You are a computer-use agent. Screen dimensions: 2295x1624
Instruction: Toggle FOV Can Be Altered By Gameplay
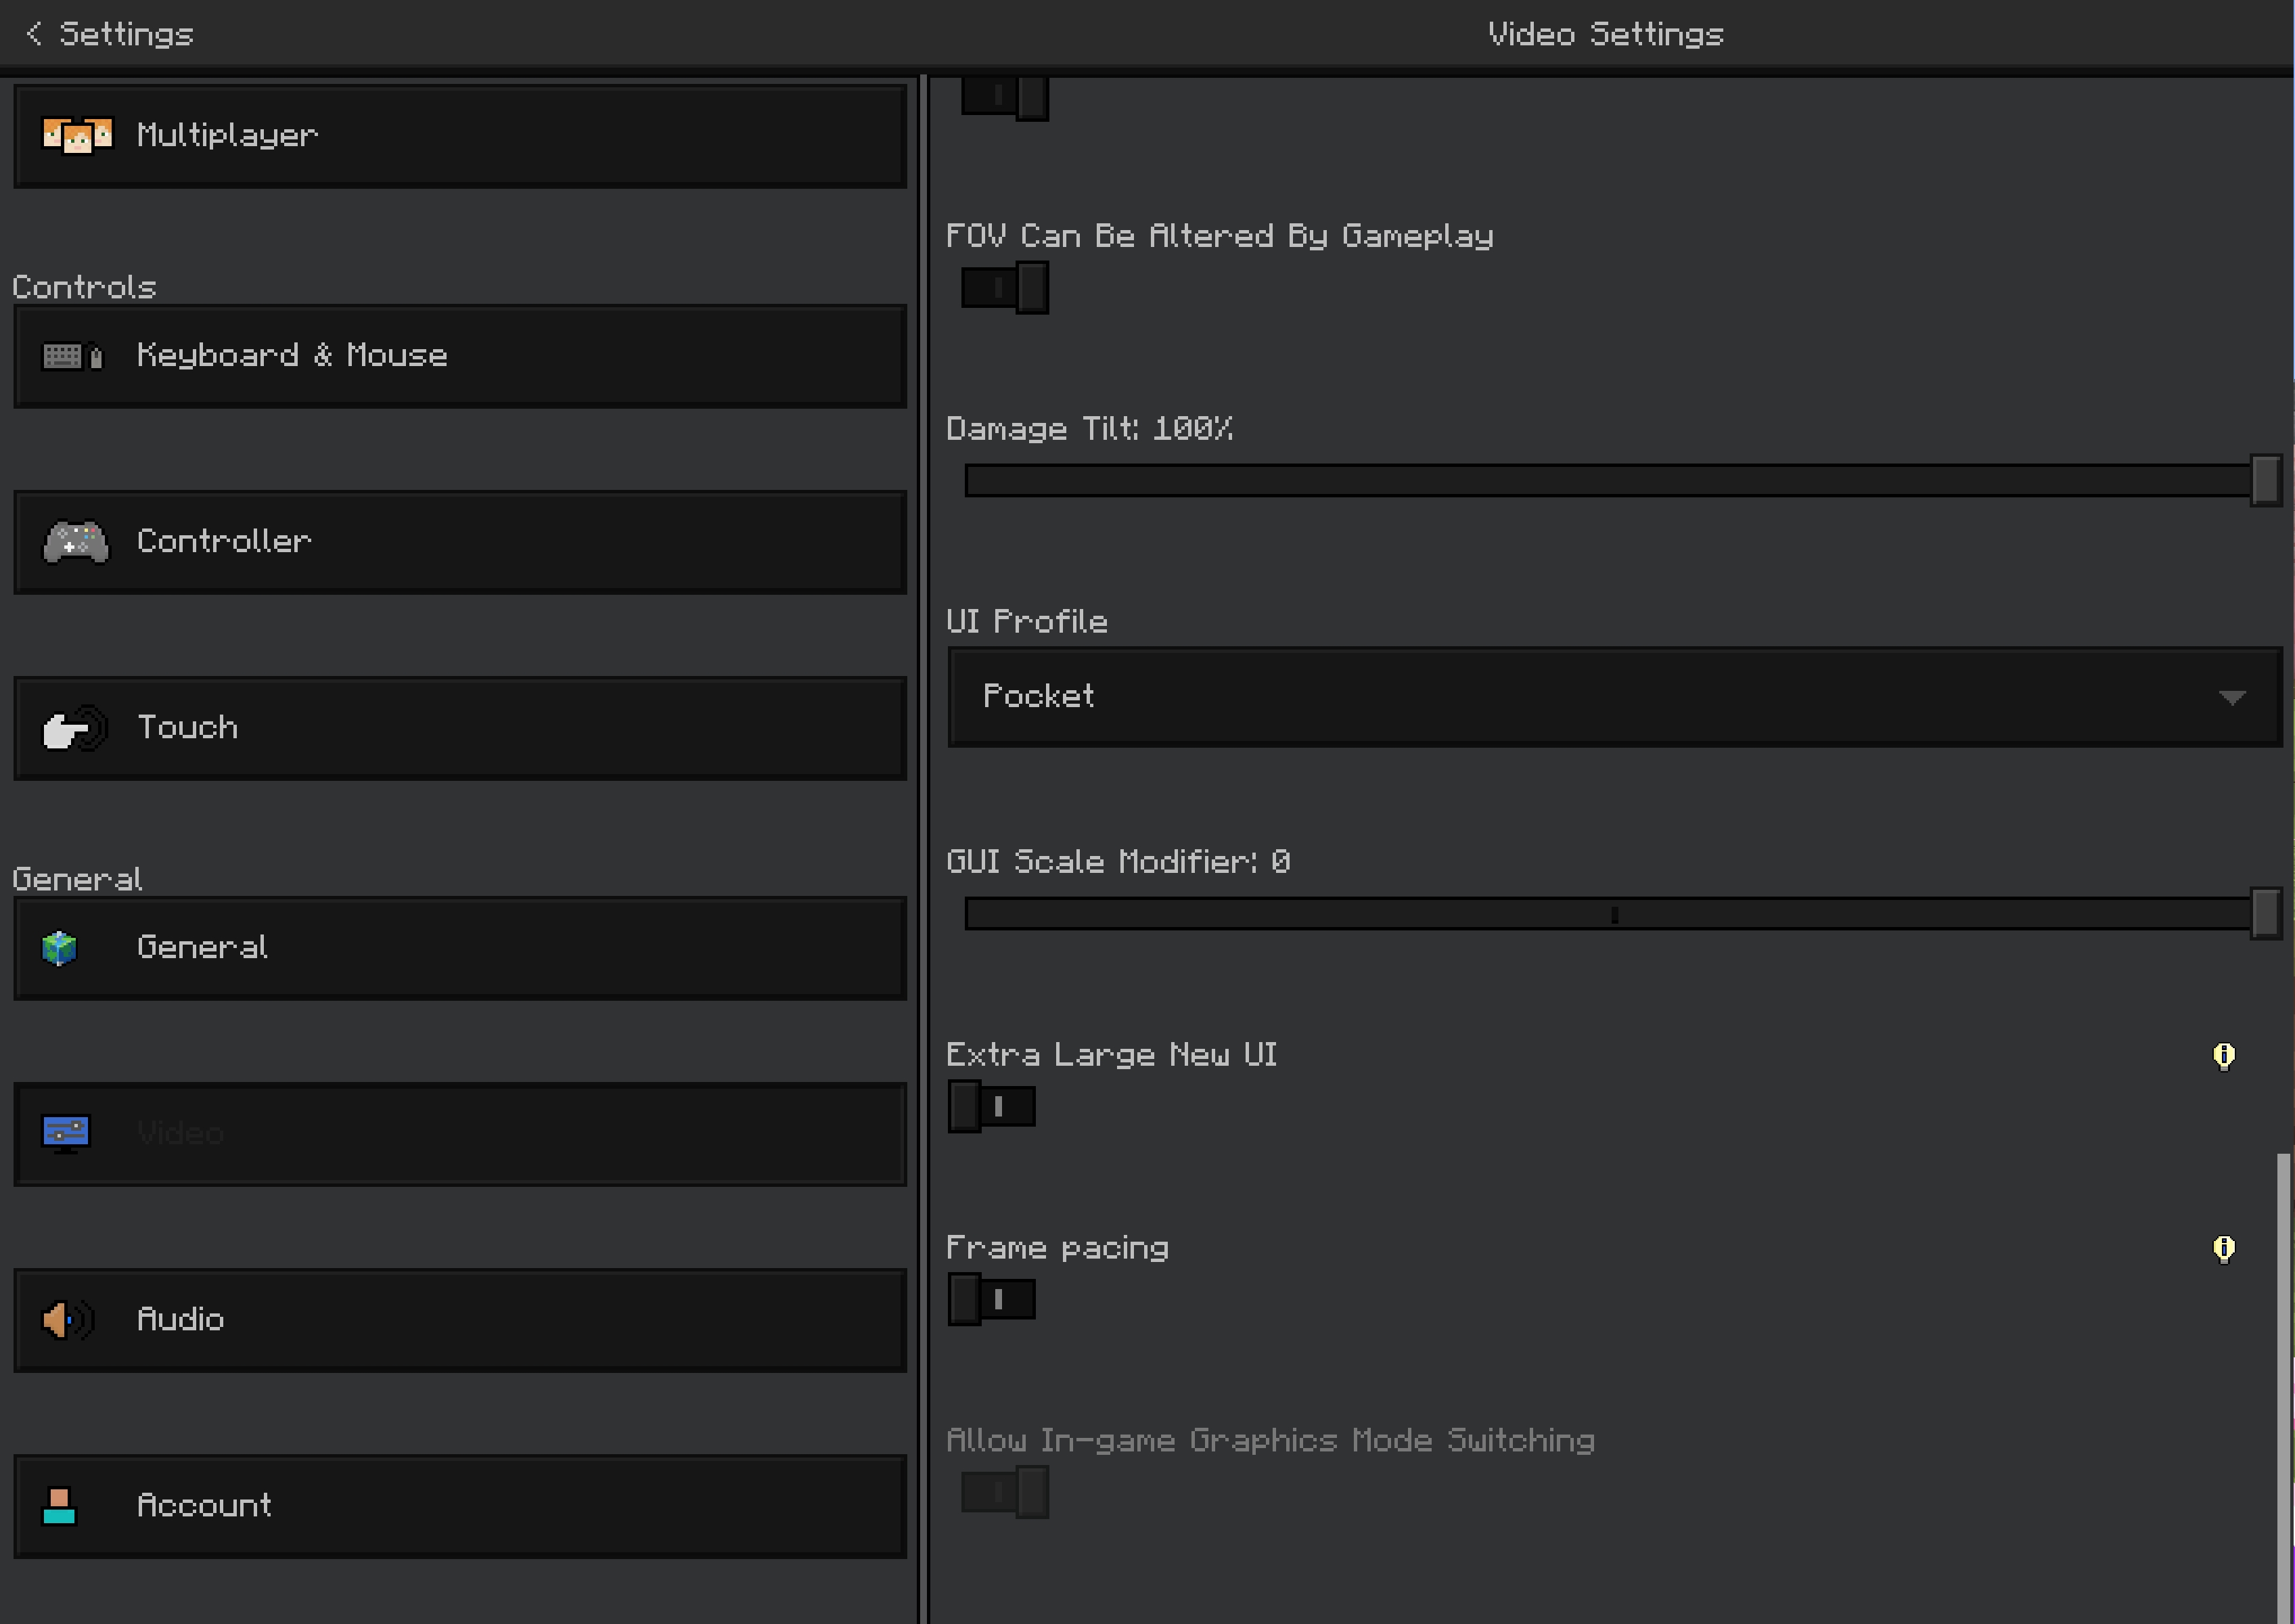[x=1004, y=288]
